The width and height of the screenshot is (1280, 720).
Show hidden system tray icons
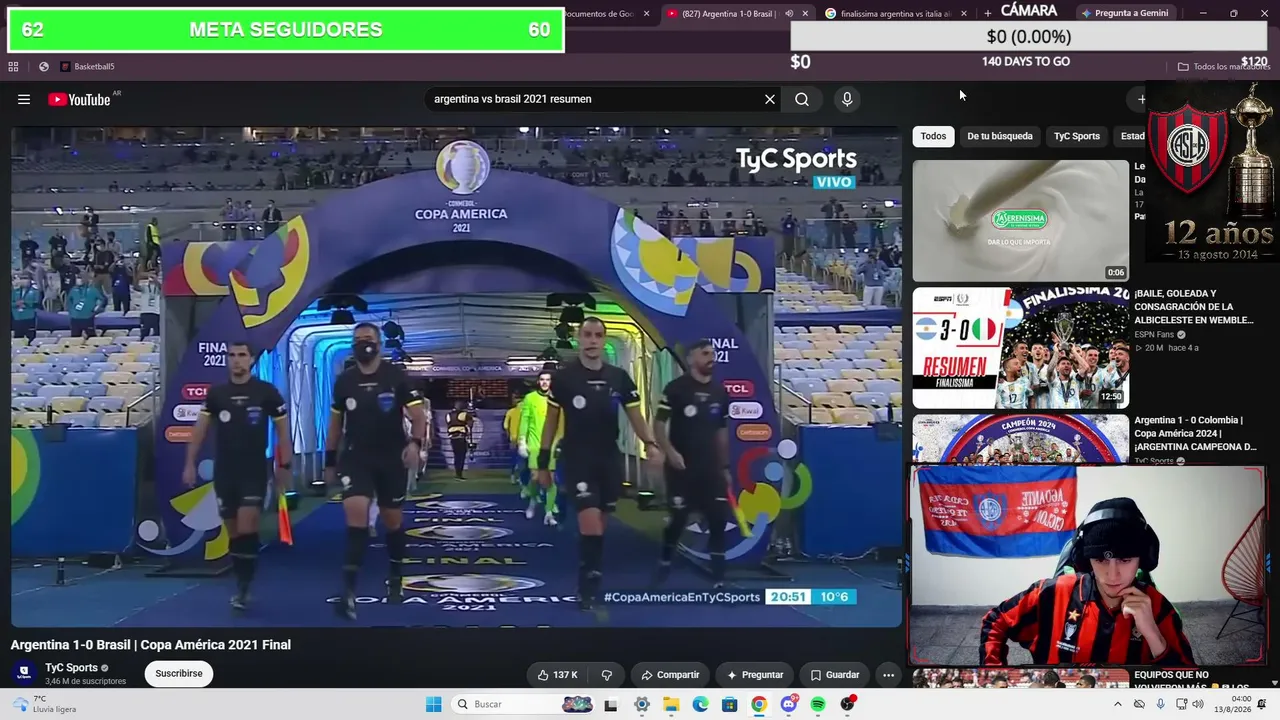pos(1118,705)
